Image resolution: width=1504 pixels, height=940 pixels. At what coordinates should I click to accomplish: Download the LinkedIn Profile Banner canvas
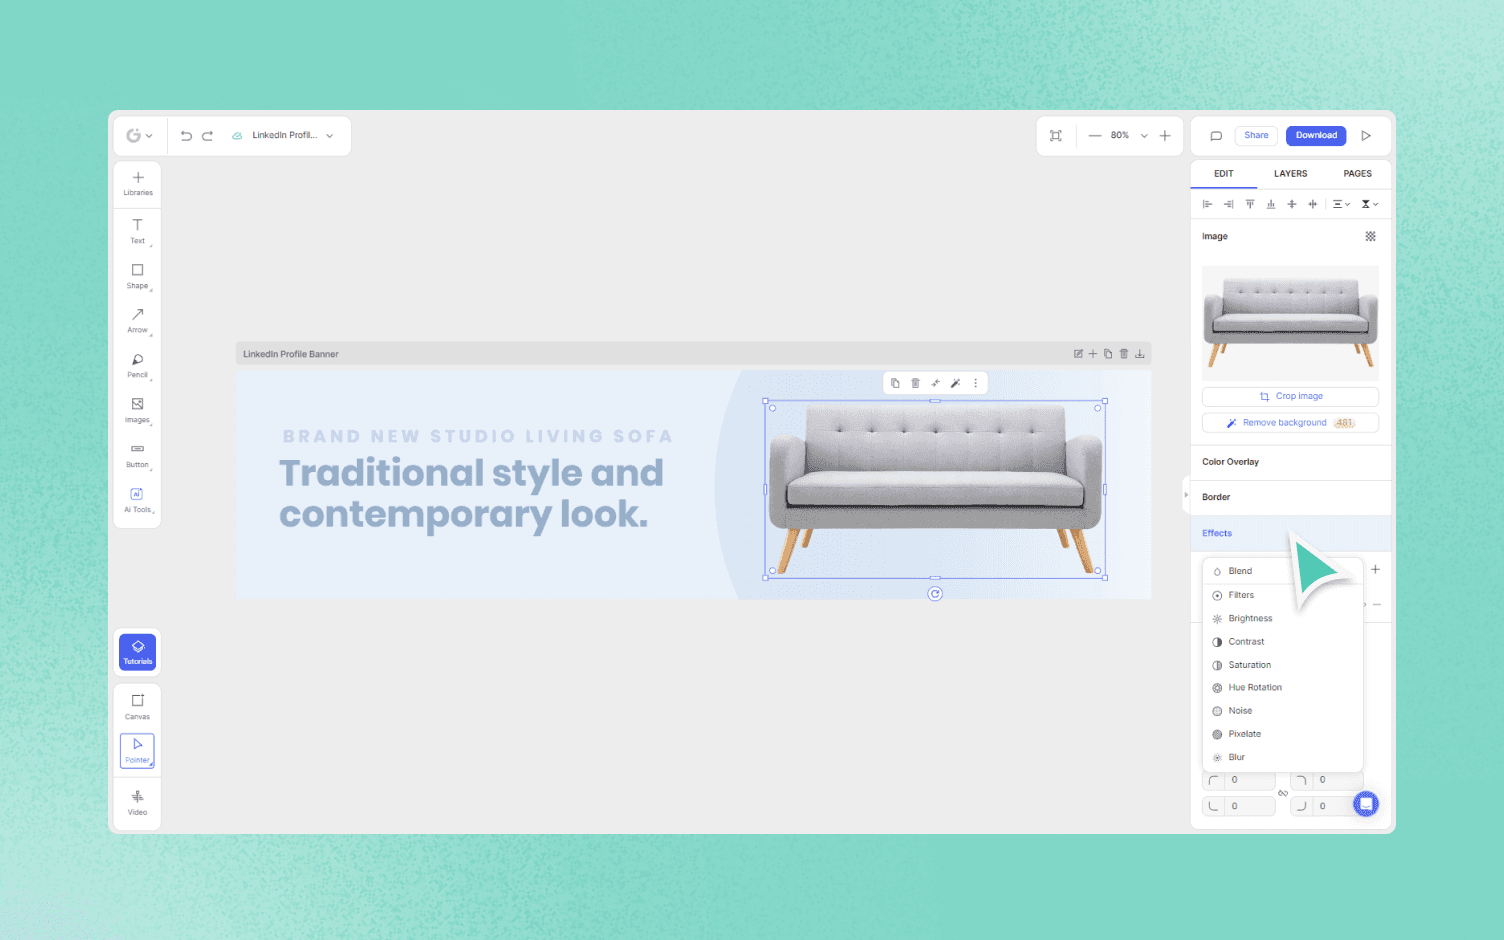[1140, 354]
